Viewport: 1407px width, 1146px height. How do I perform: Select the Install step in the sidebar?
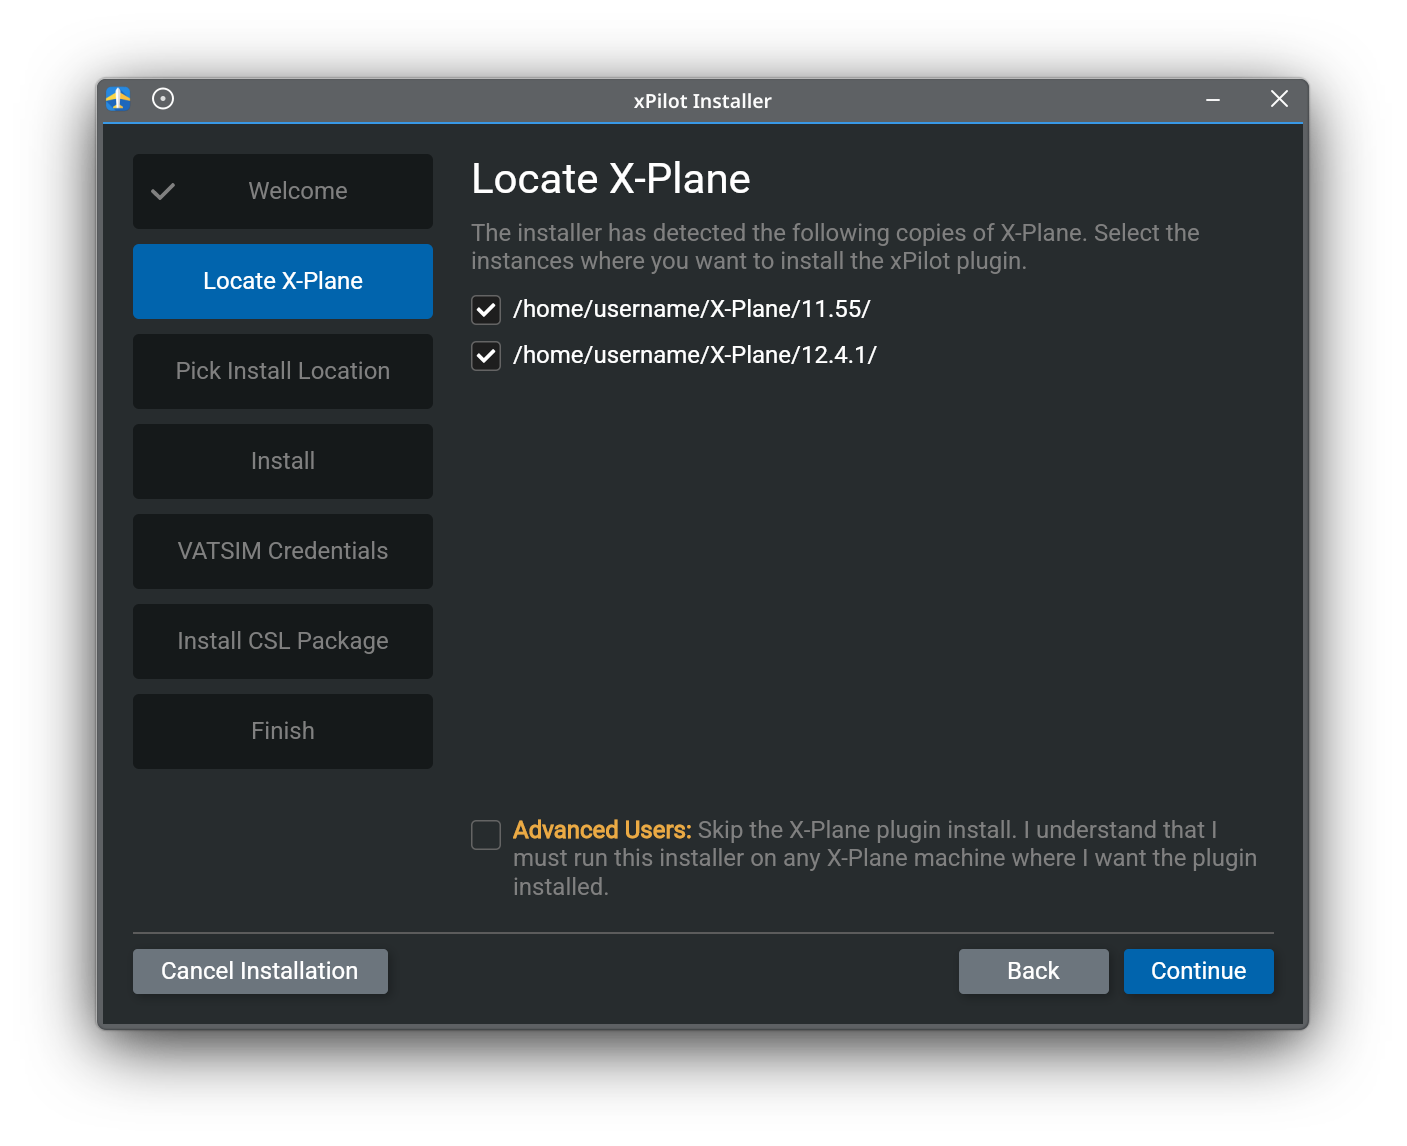tap(283, 461)
